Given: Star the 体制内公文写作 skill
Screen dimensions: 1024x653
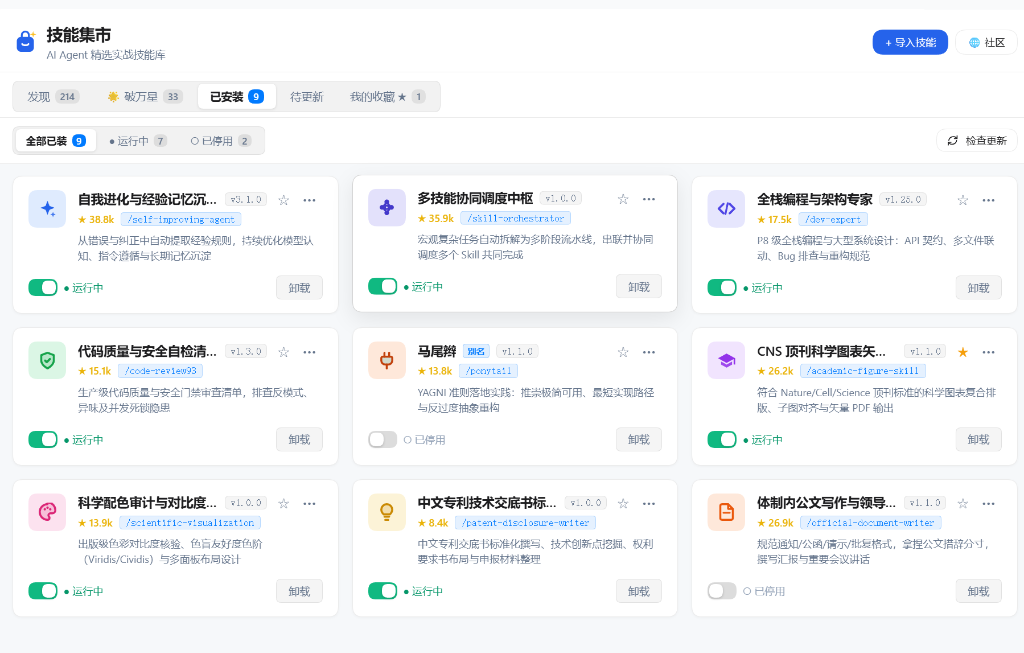Looking at the screenshot, I should coord(963,503).
